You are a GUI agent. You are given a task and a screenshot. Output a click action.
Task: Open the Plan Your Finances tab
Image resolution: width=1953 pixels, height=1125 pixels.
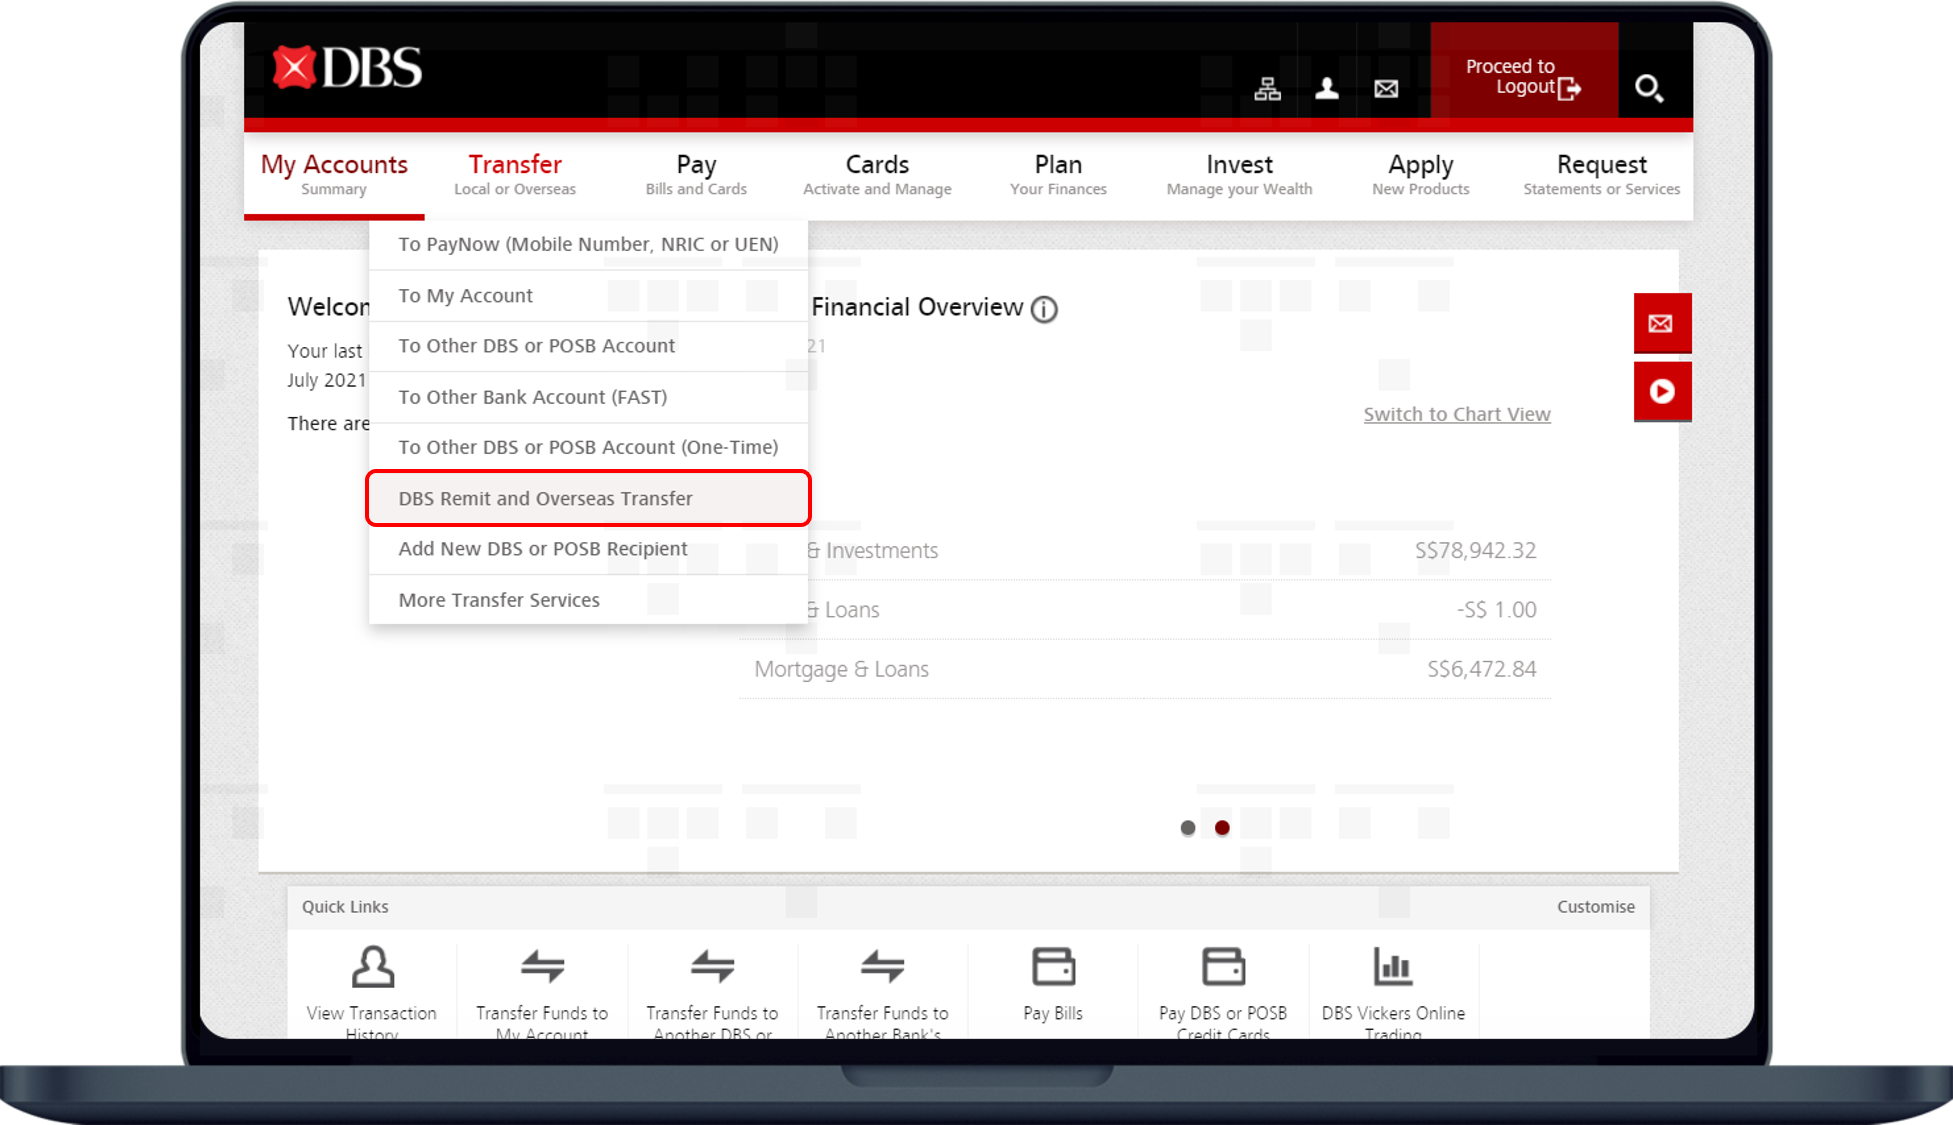click(x=1058, y=174)
